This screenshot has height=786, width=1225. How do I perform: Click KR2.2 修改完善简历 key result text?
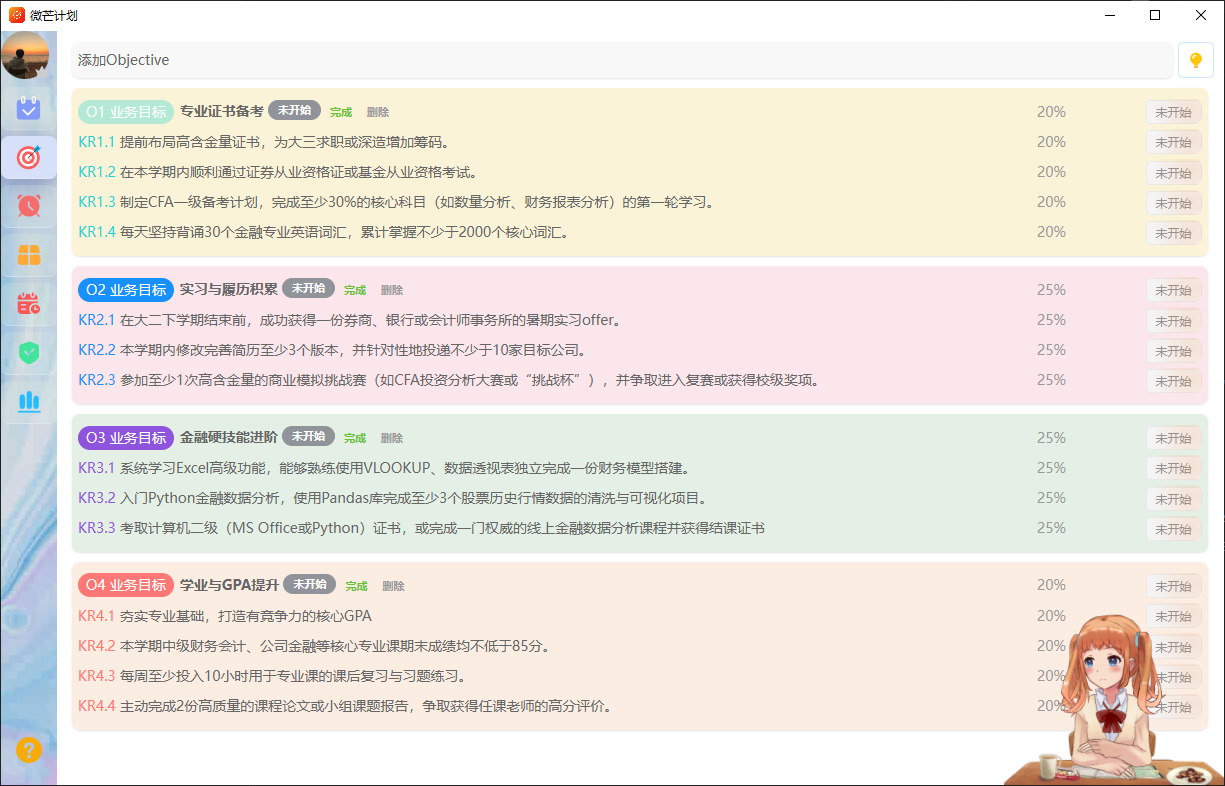pyautogui.click(x=332, y=350)
